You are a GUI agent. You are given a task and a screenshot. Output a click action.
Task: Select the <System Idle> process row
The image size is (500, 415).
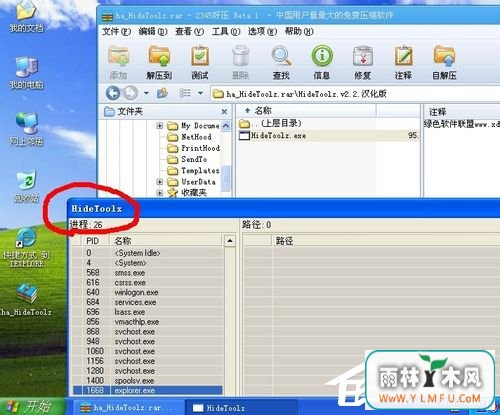point(148,253)
